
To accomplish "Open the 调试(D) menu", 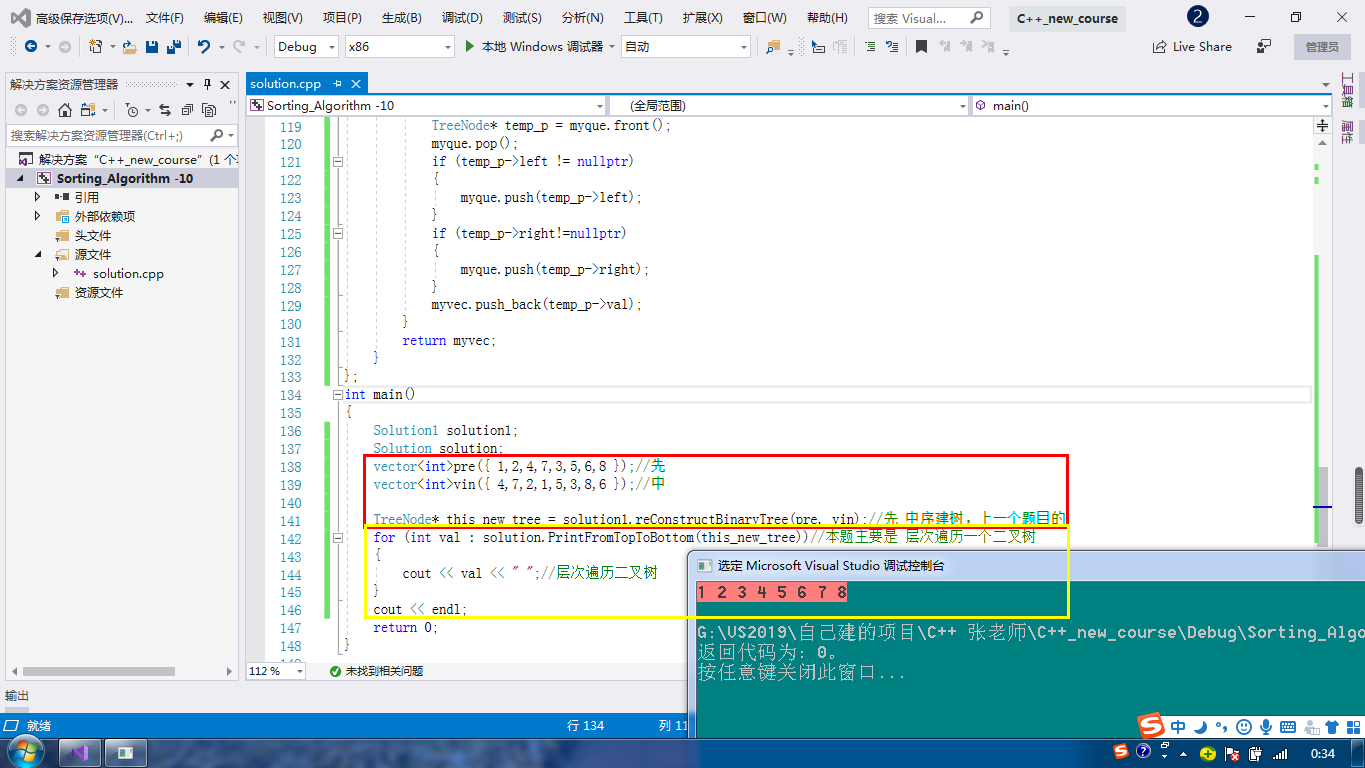I will pos(462,18).
